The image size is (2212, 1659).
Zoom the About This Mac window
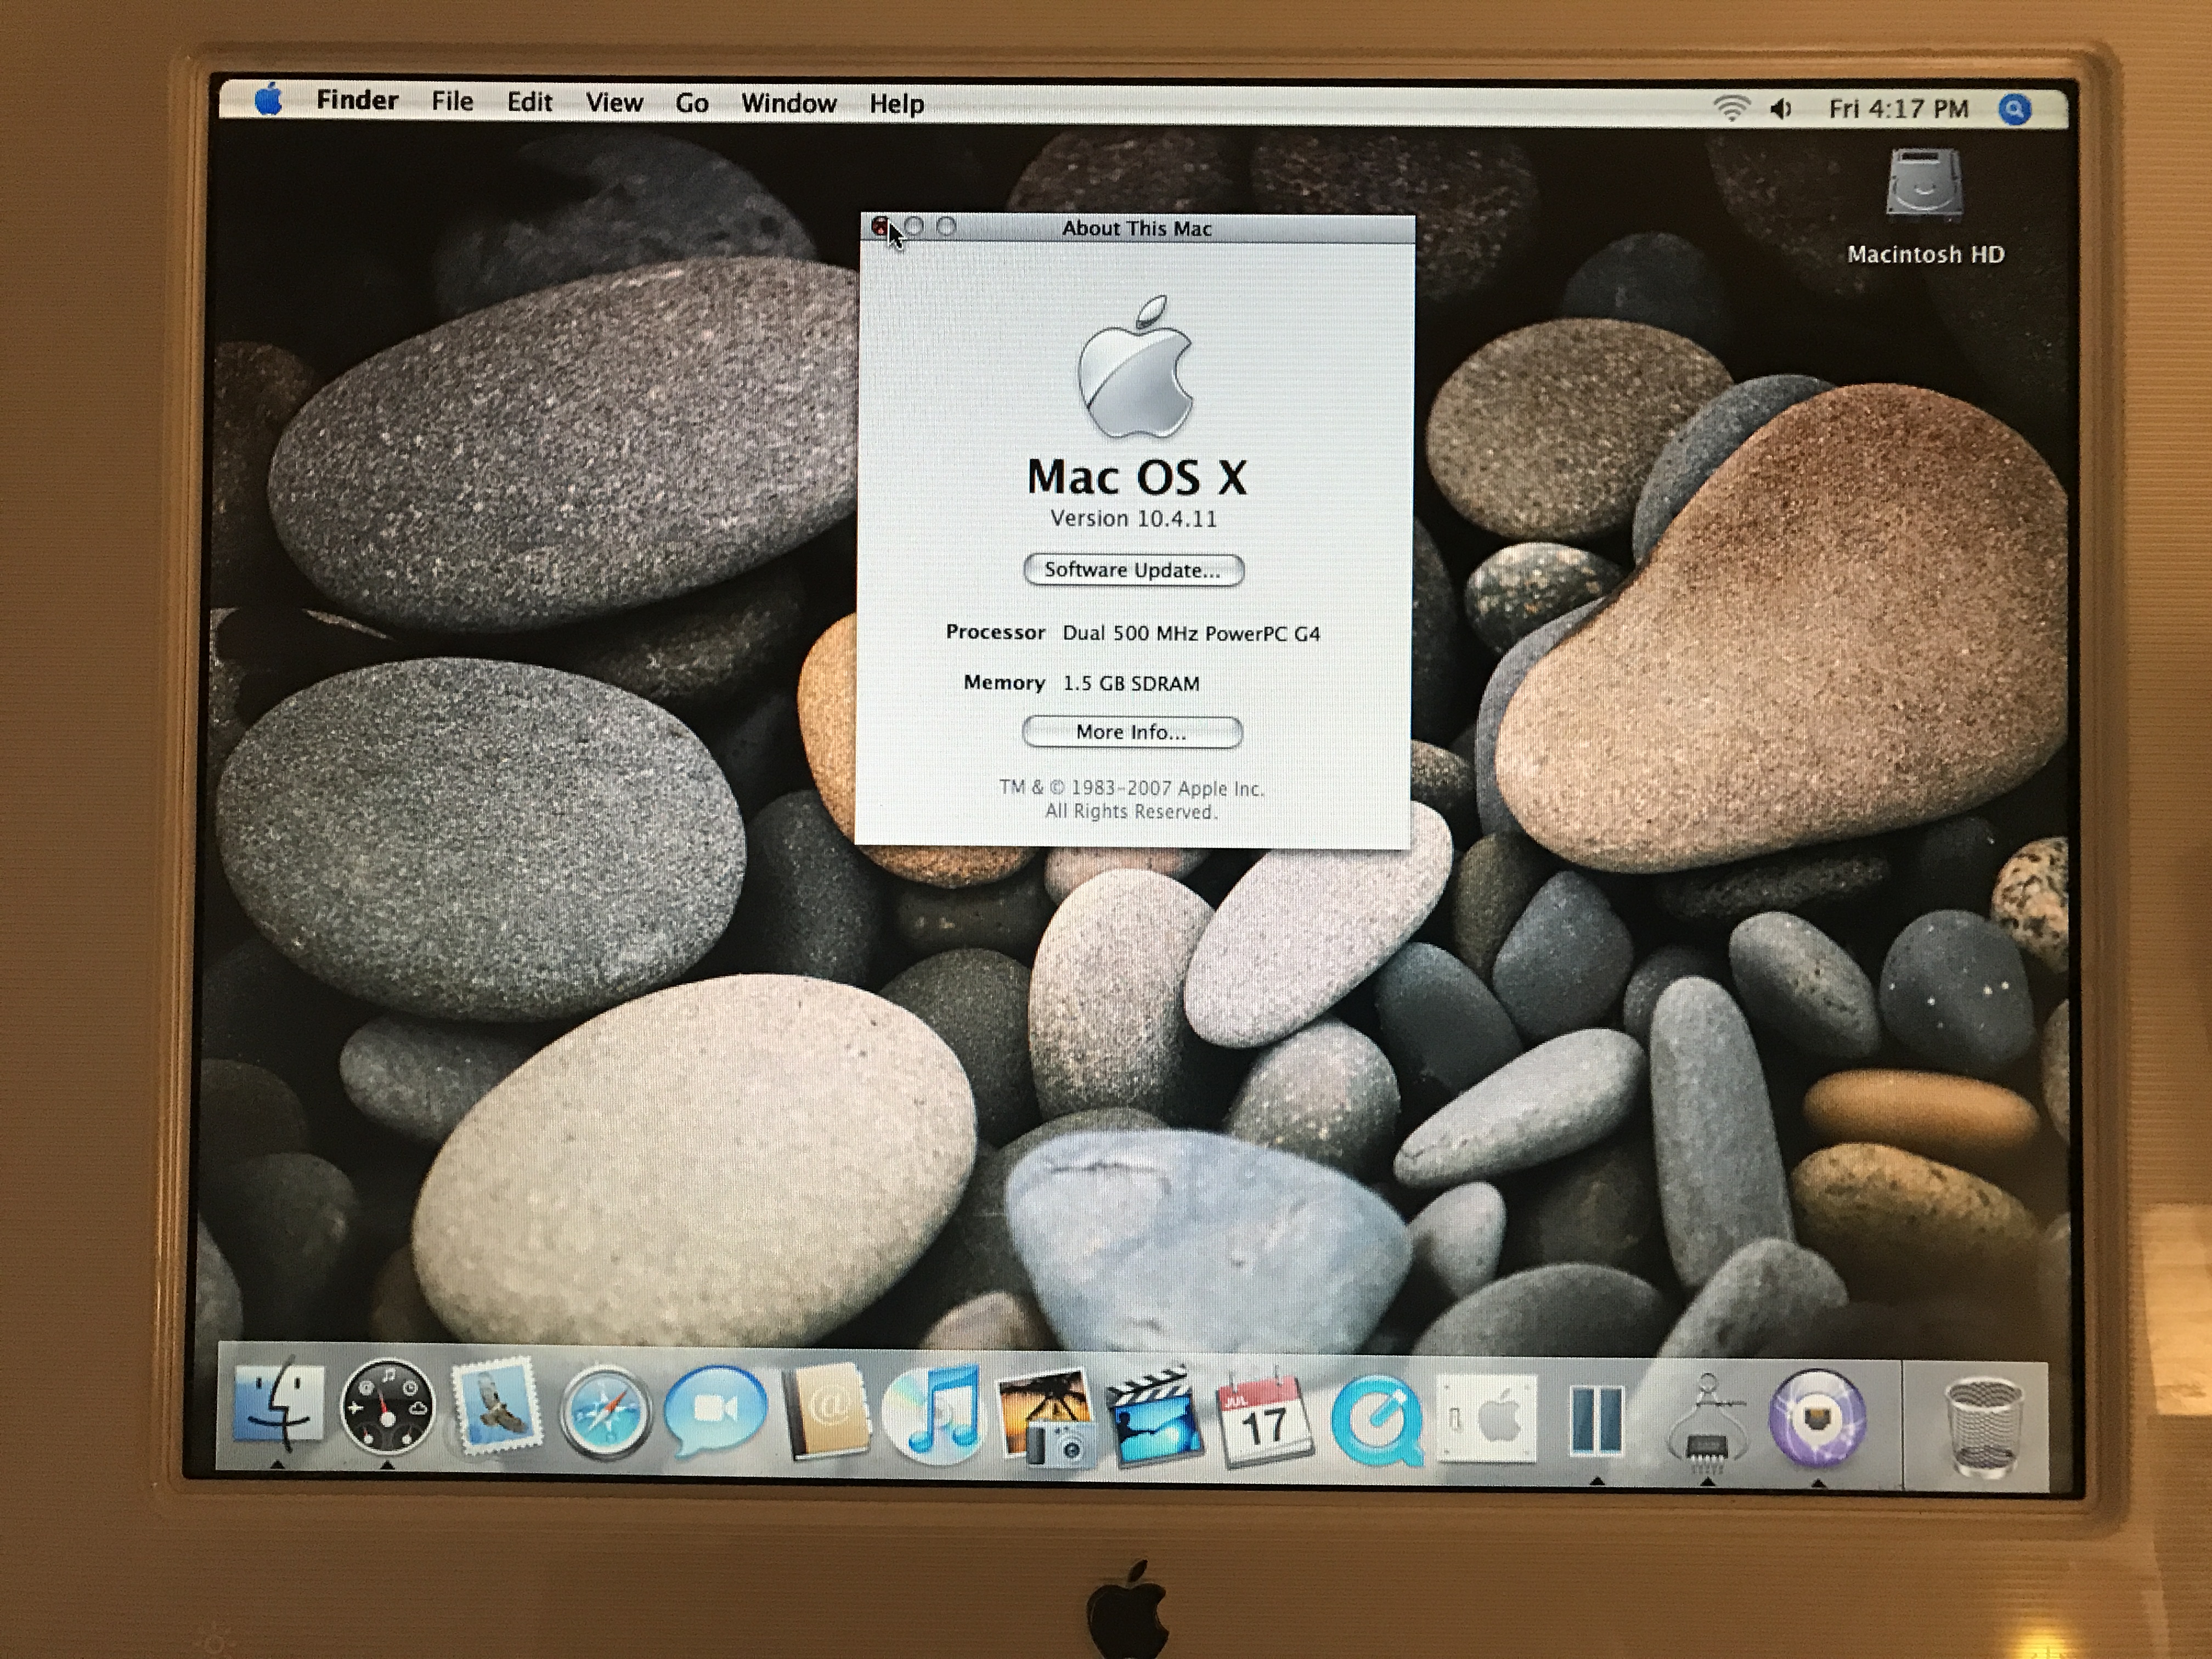[x=946, y=227]
